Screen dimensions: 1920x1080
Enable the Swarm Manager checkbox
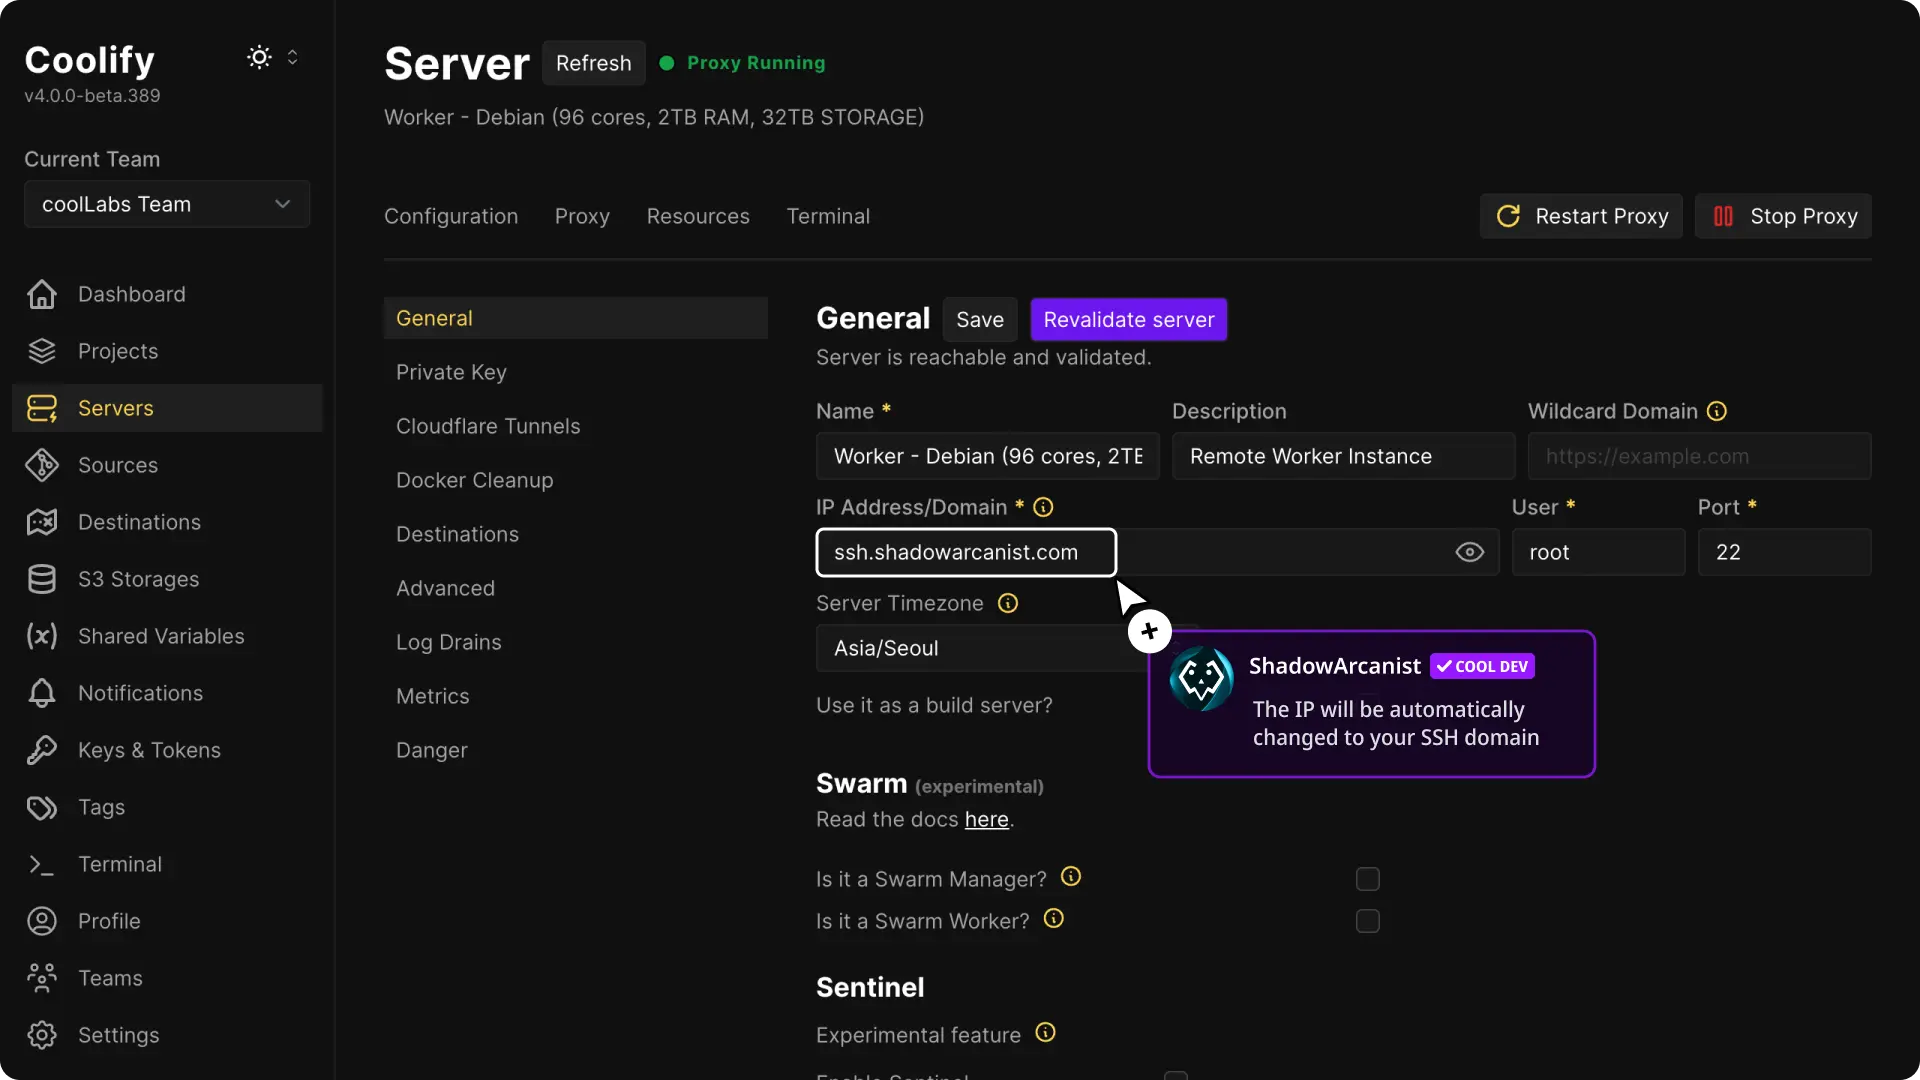pyautogui.click(x=1367, y=879)
